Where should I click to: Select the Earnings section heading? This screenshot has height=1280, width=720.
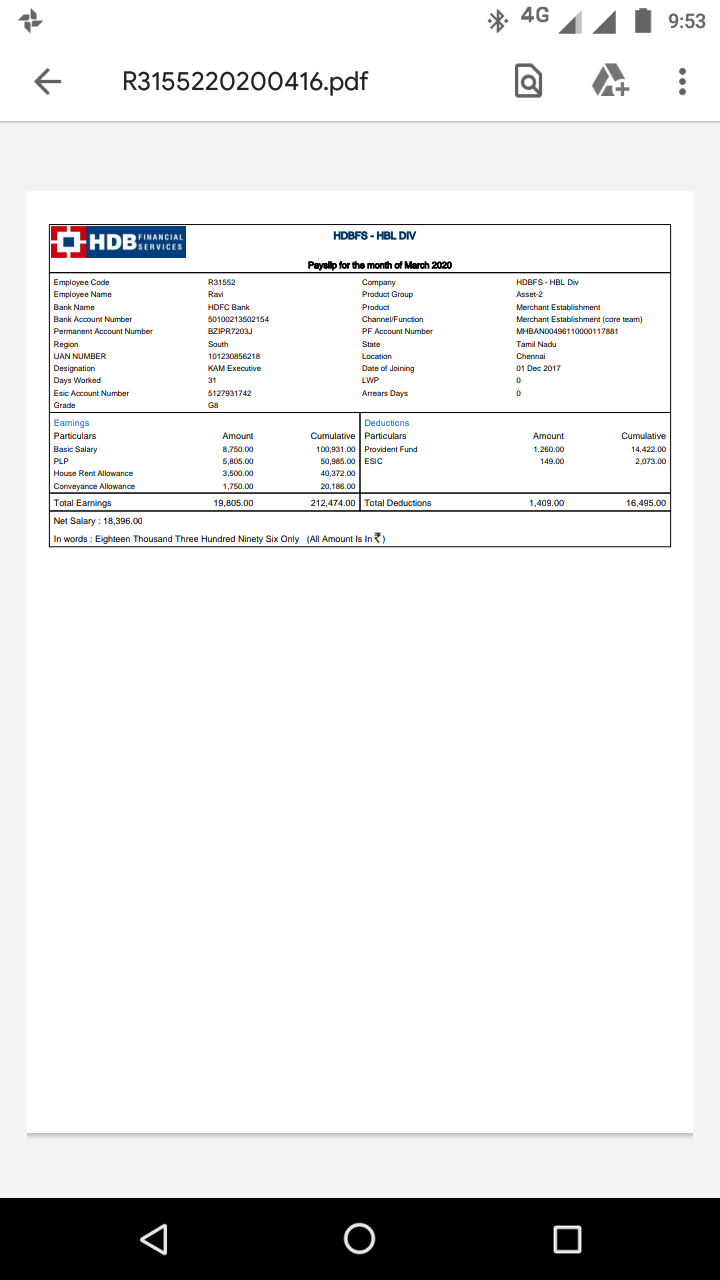point(71,423)
